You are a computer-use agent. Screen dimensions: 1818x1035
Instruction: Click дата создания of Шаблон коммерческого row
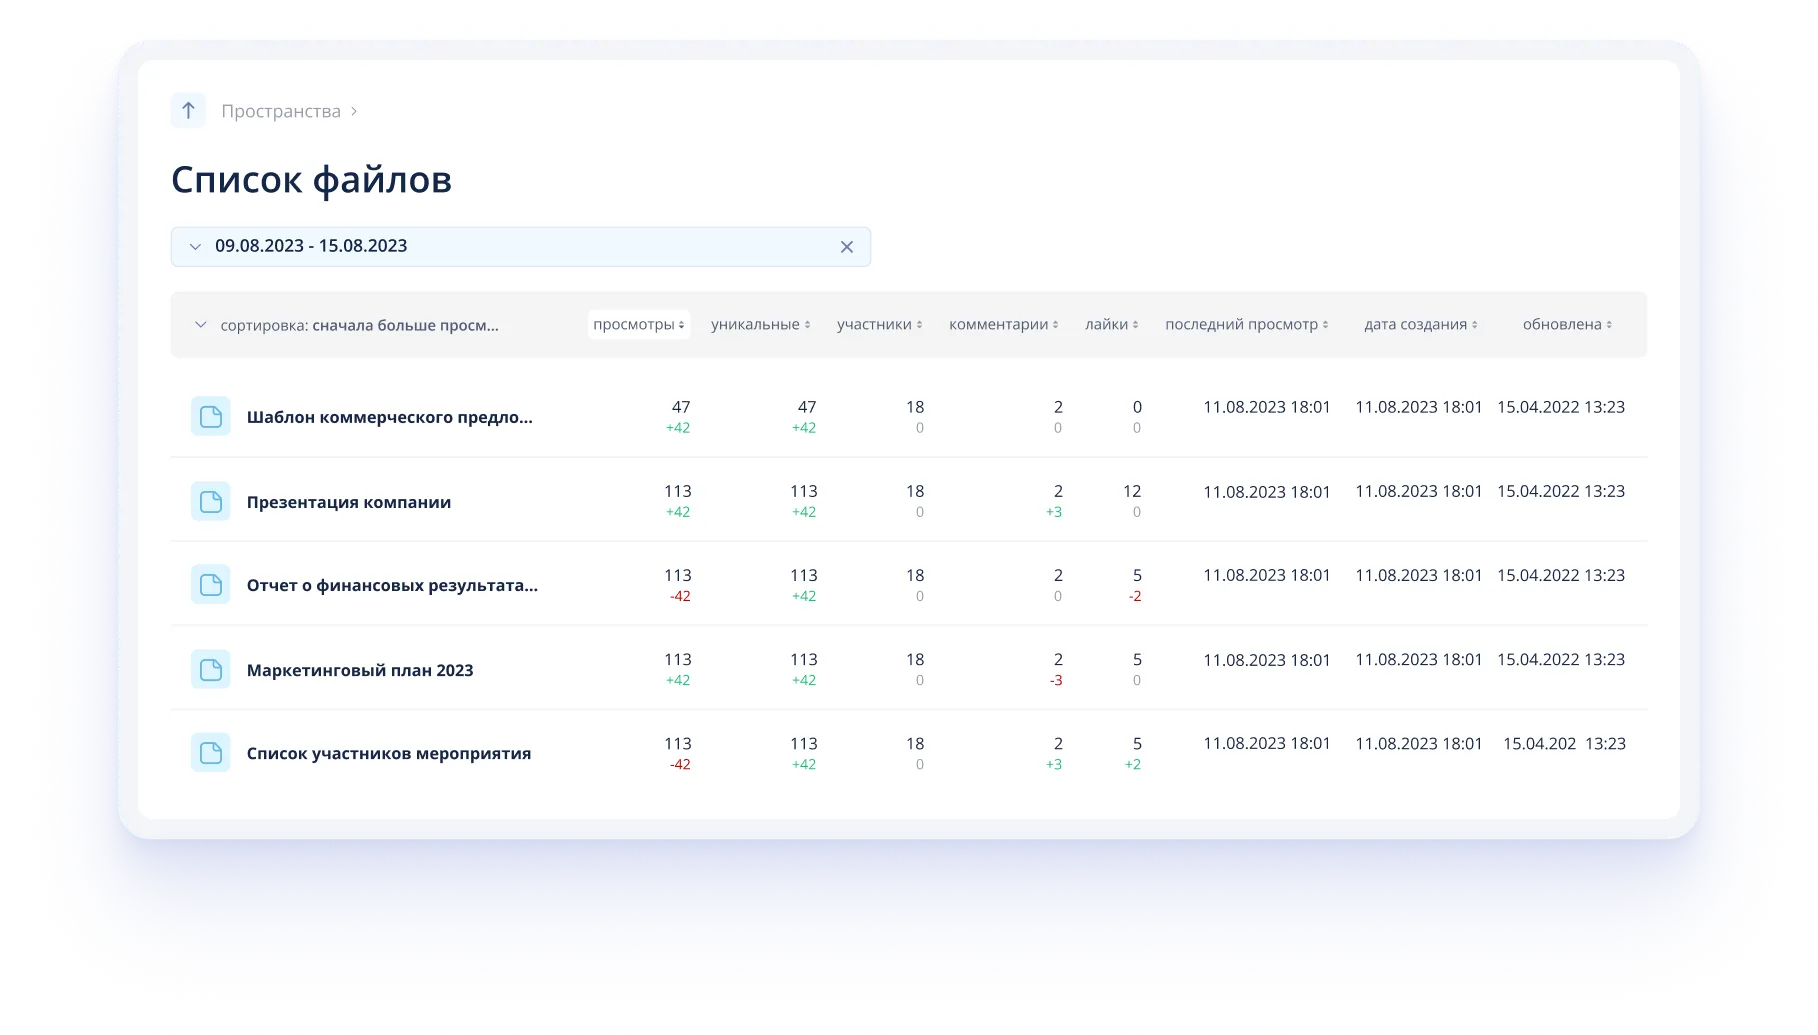[x=1419, y=407]
